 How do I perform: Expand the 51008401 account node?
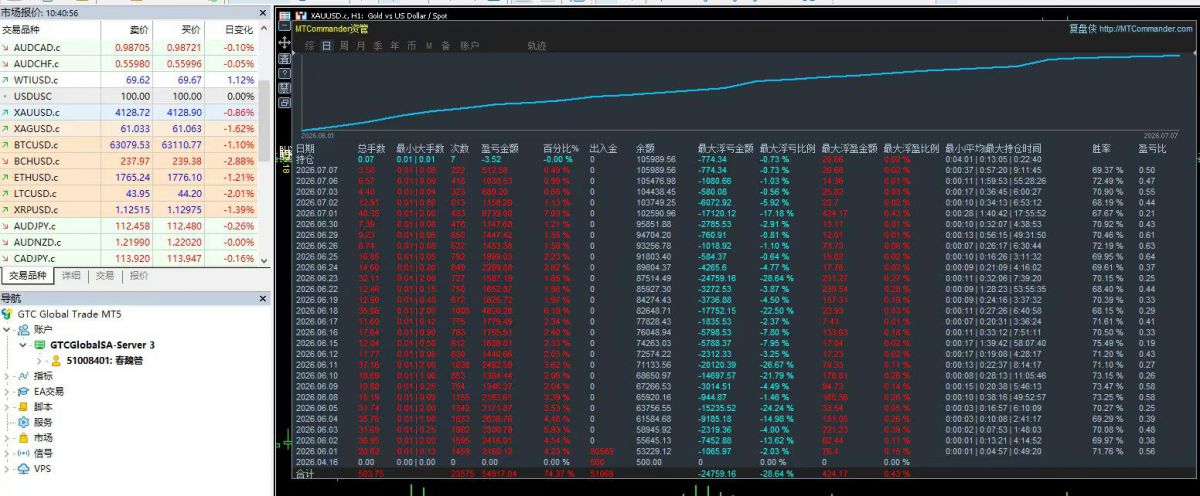40,360
